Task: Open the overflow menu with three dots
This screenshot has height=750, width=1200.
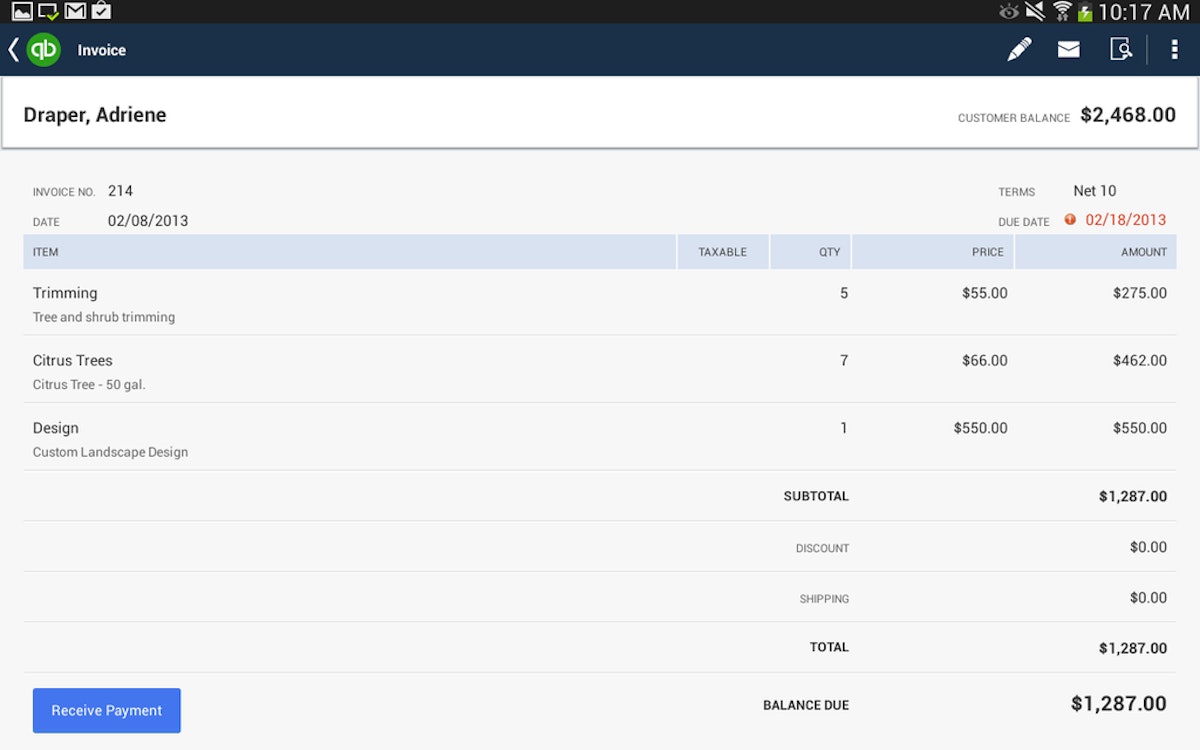Action: (x=1174, y=48)
